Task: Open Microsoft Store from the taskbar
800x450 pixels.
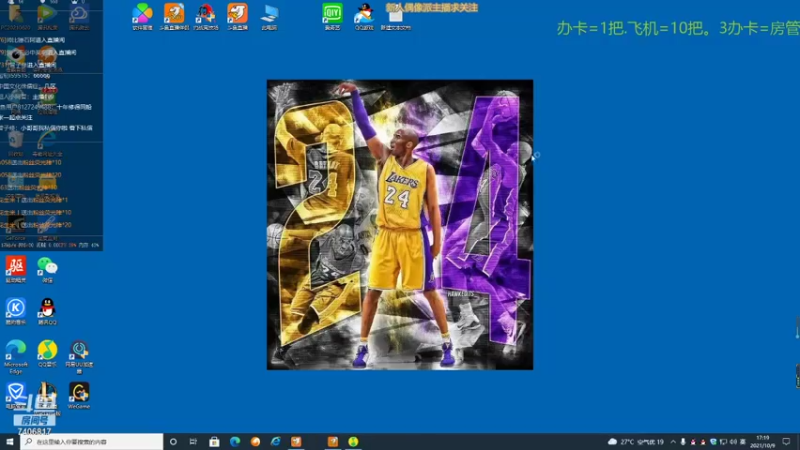Action: click(x=214, y=441)
